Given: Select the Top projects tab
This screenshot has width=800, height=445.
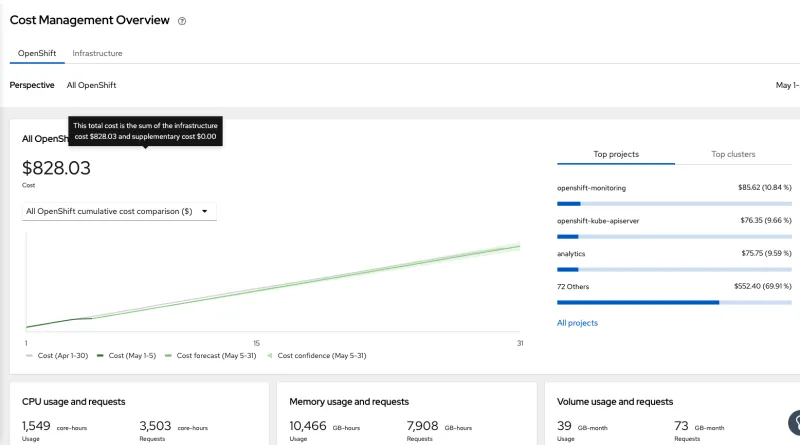Looking at the screenshot, I should click(615, 154).
